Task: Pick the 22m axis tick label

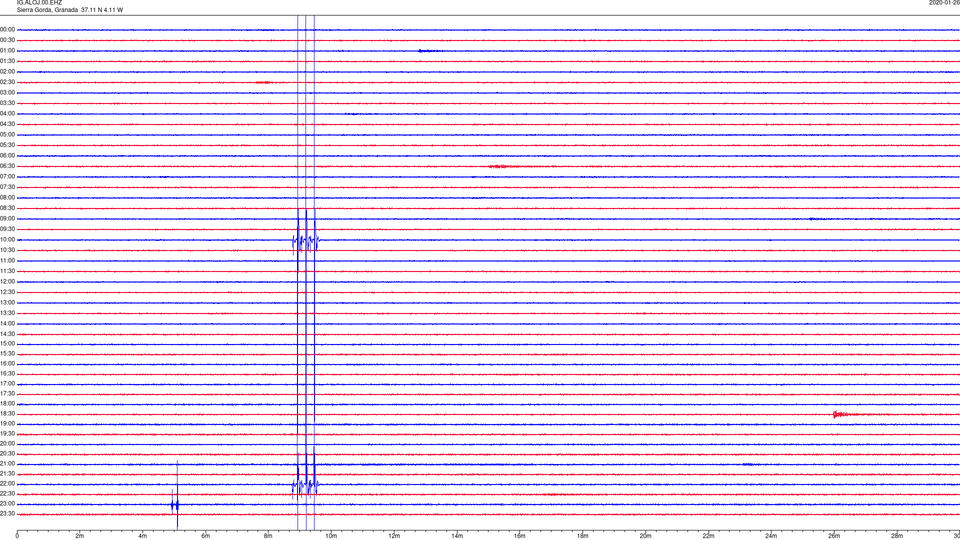Action: pyautogui.click(x=708, y=536)
